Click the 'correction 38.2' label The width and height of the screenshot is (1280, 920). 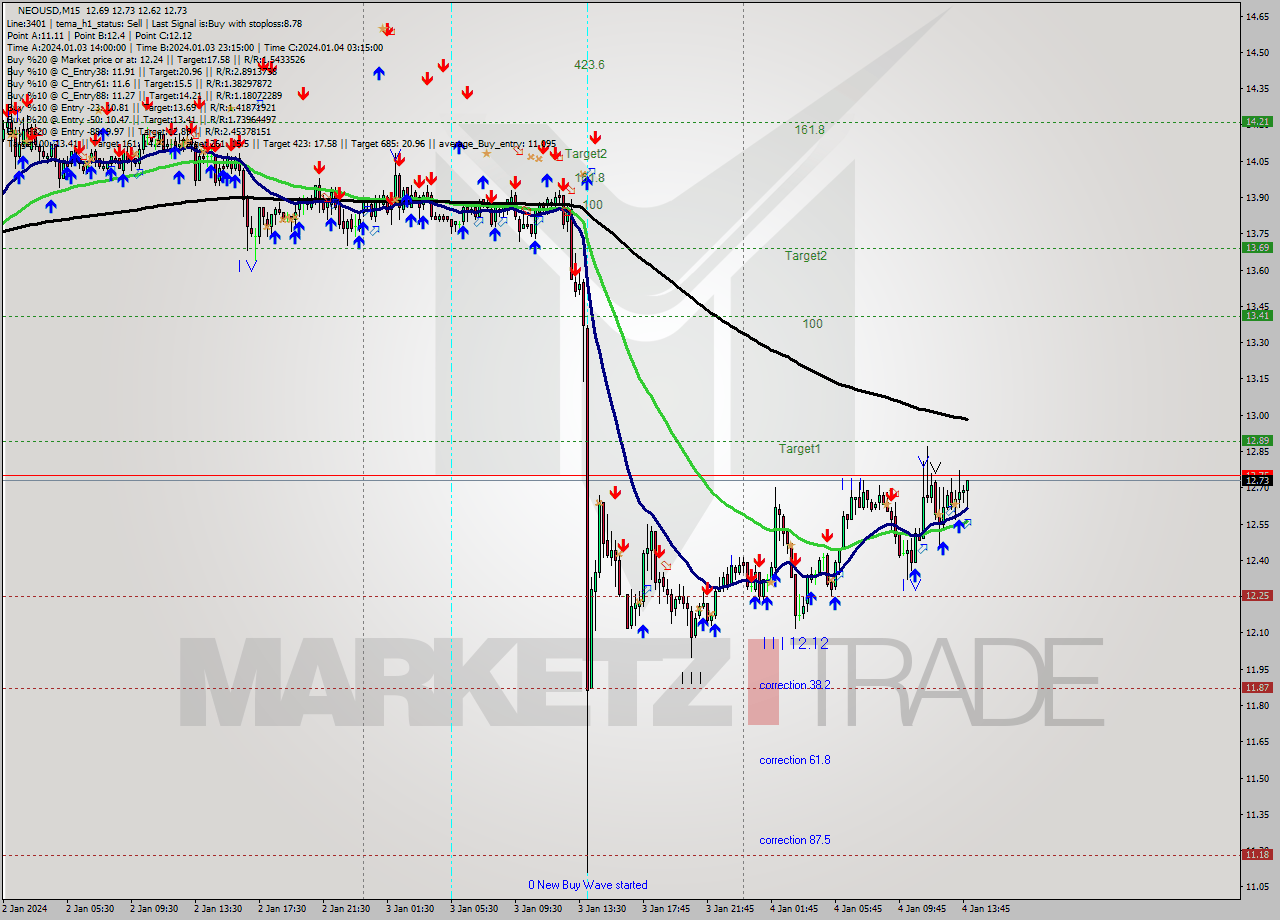pos(795,685)
